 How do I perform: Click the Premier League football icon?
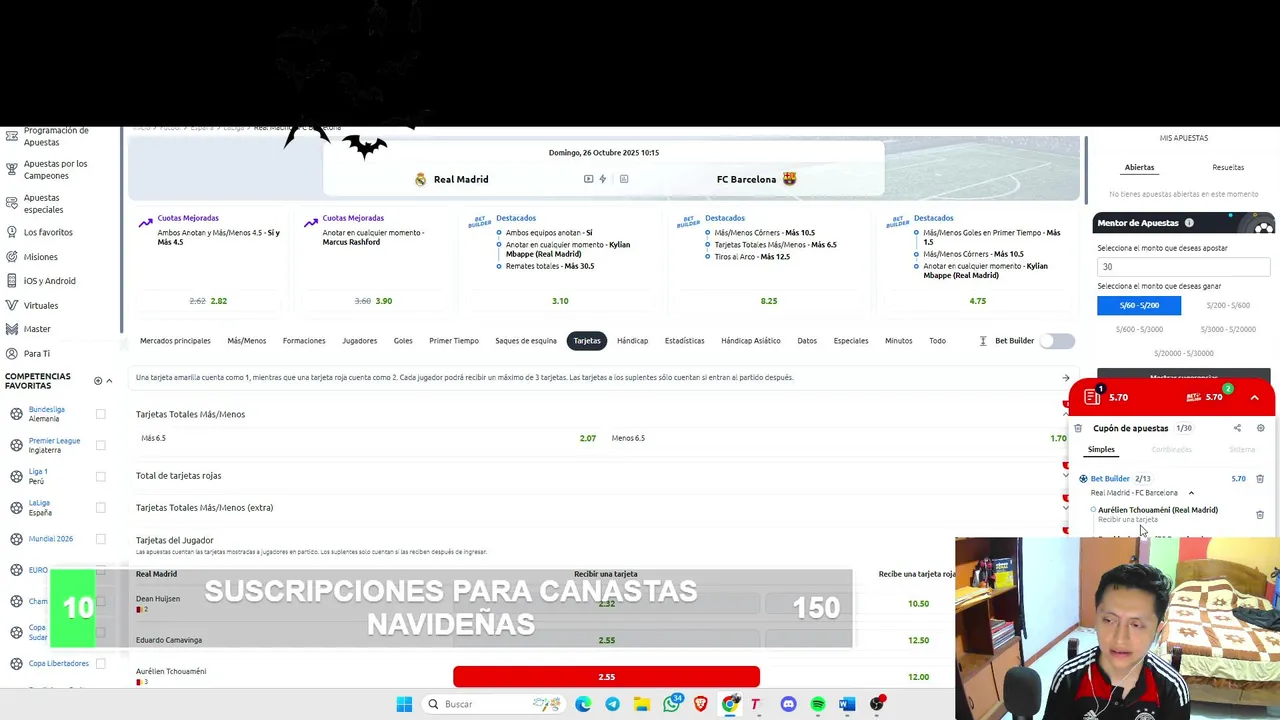[16, 445]
